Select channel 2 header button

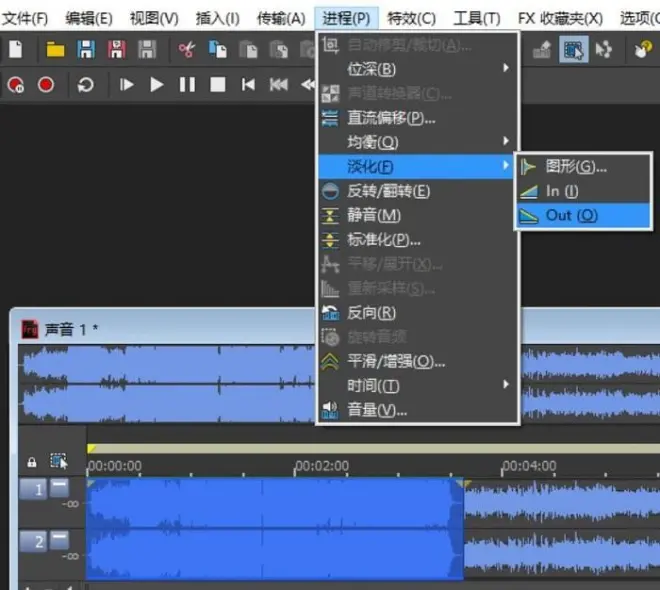pyautogui.click(x=33, y=541)
